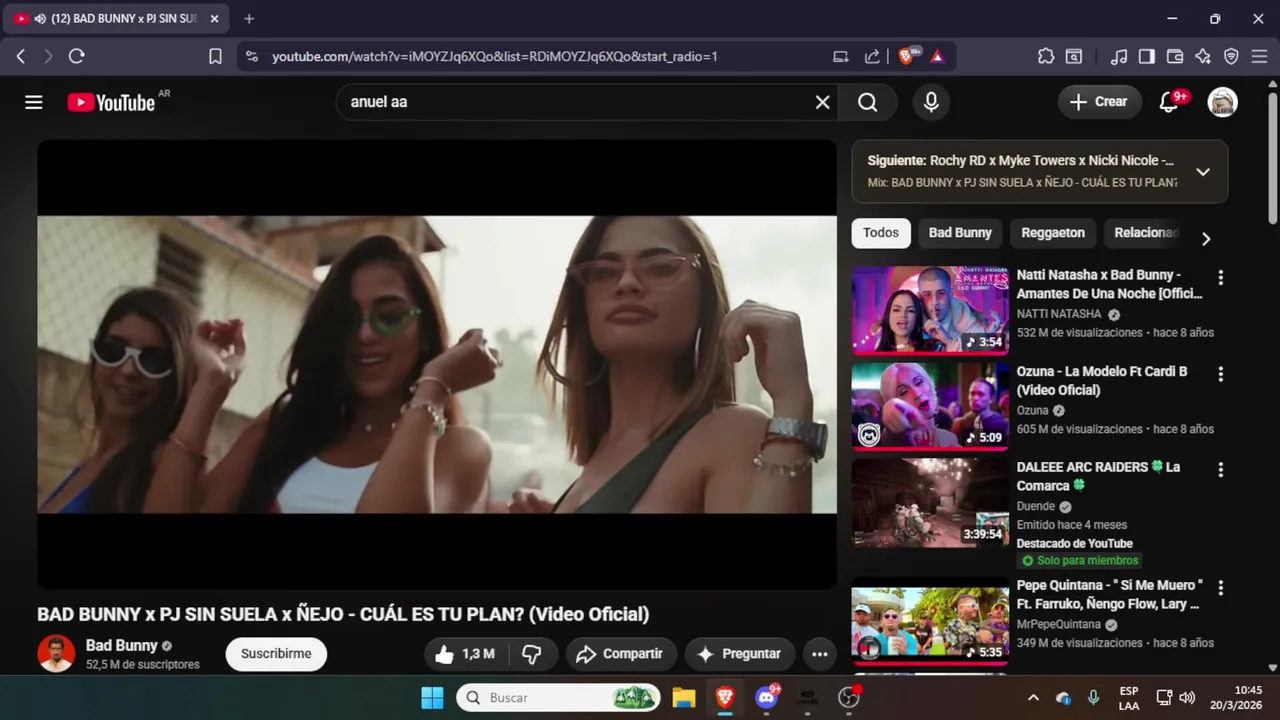
Task: Open NATTI NATASHA channel name
Action: [x=1059, y=314]
